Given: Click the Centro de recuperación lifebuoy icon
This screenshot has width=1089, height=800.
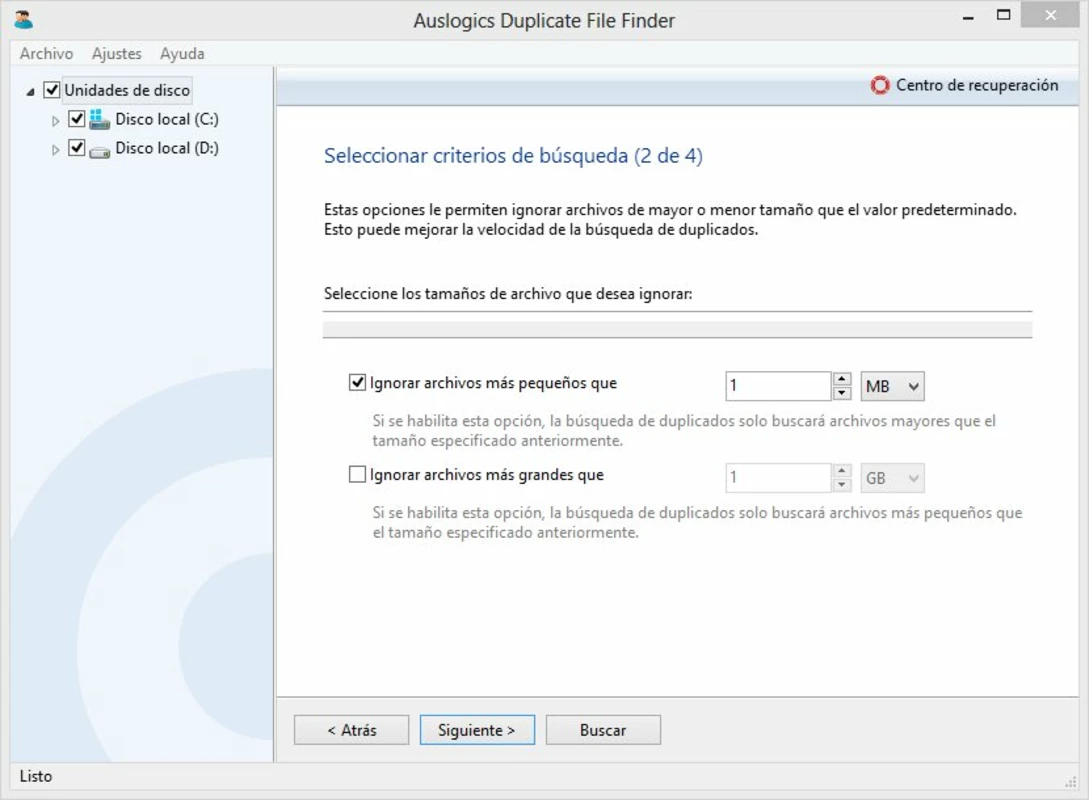Looking at the screenshot, I should tap(880, 85).
